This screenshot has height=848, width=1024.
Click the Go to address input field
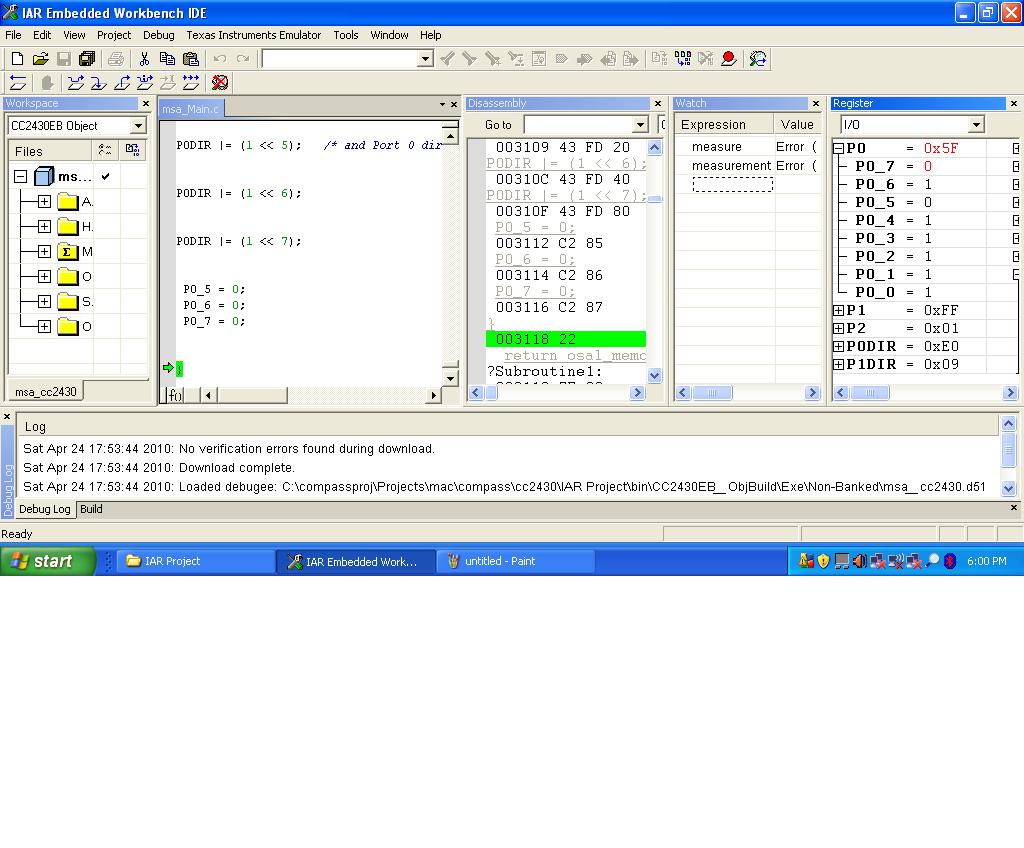coord(579,124)
